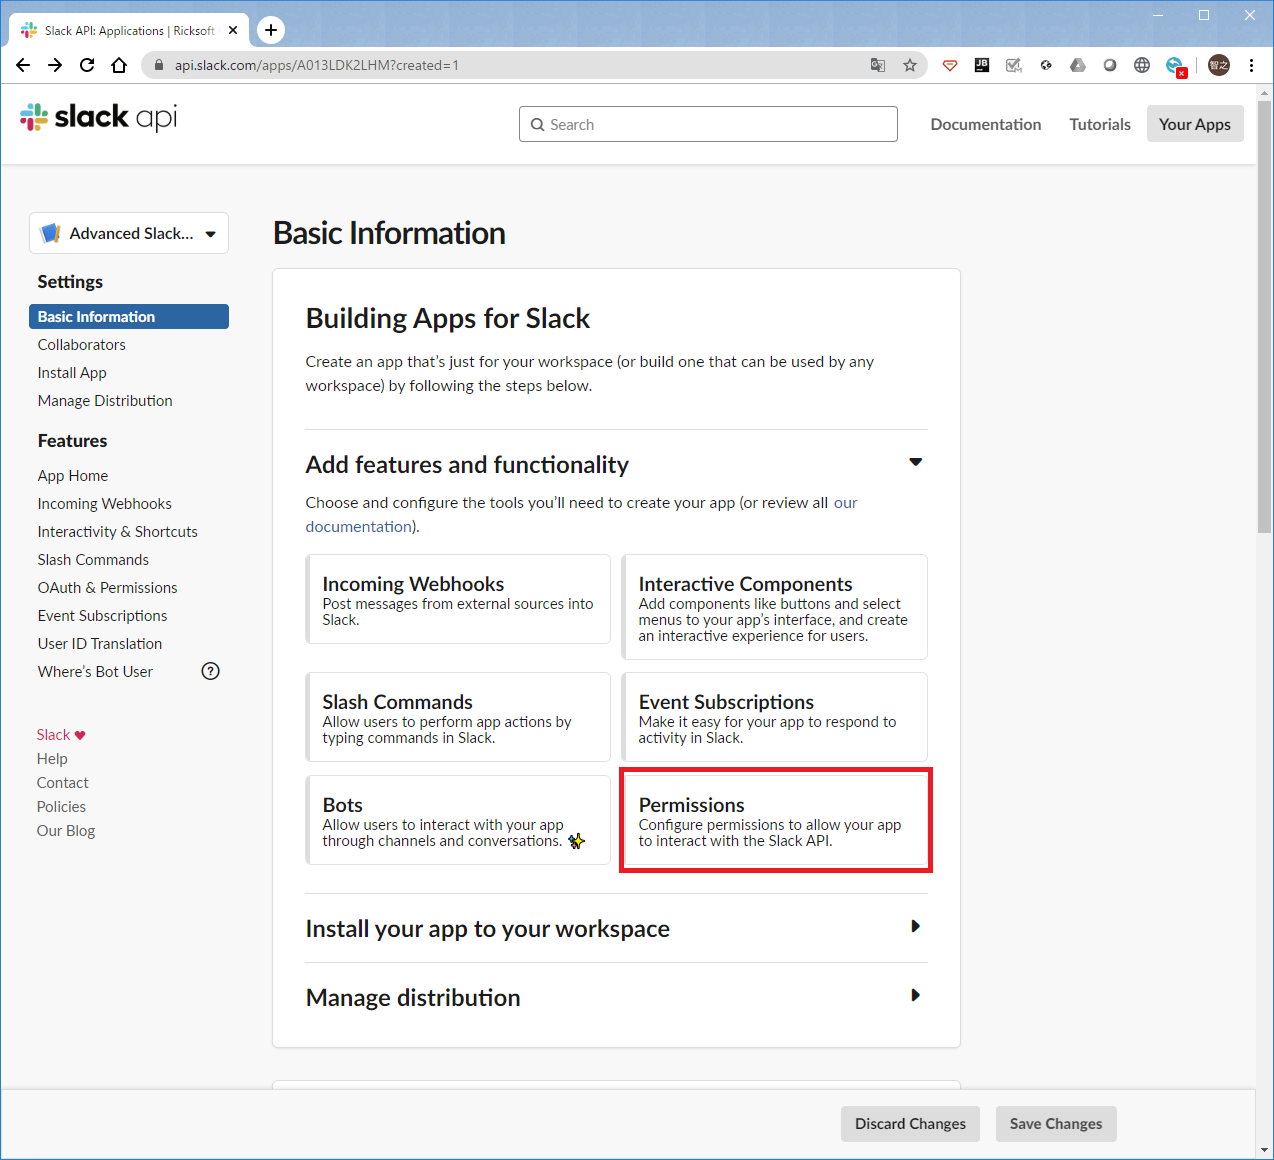This screenshot has height=1160, width=1274.
Task: Go forward in browser history
Action: (55, 65)
